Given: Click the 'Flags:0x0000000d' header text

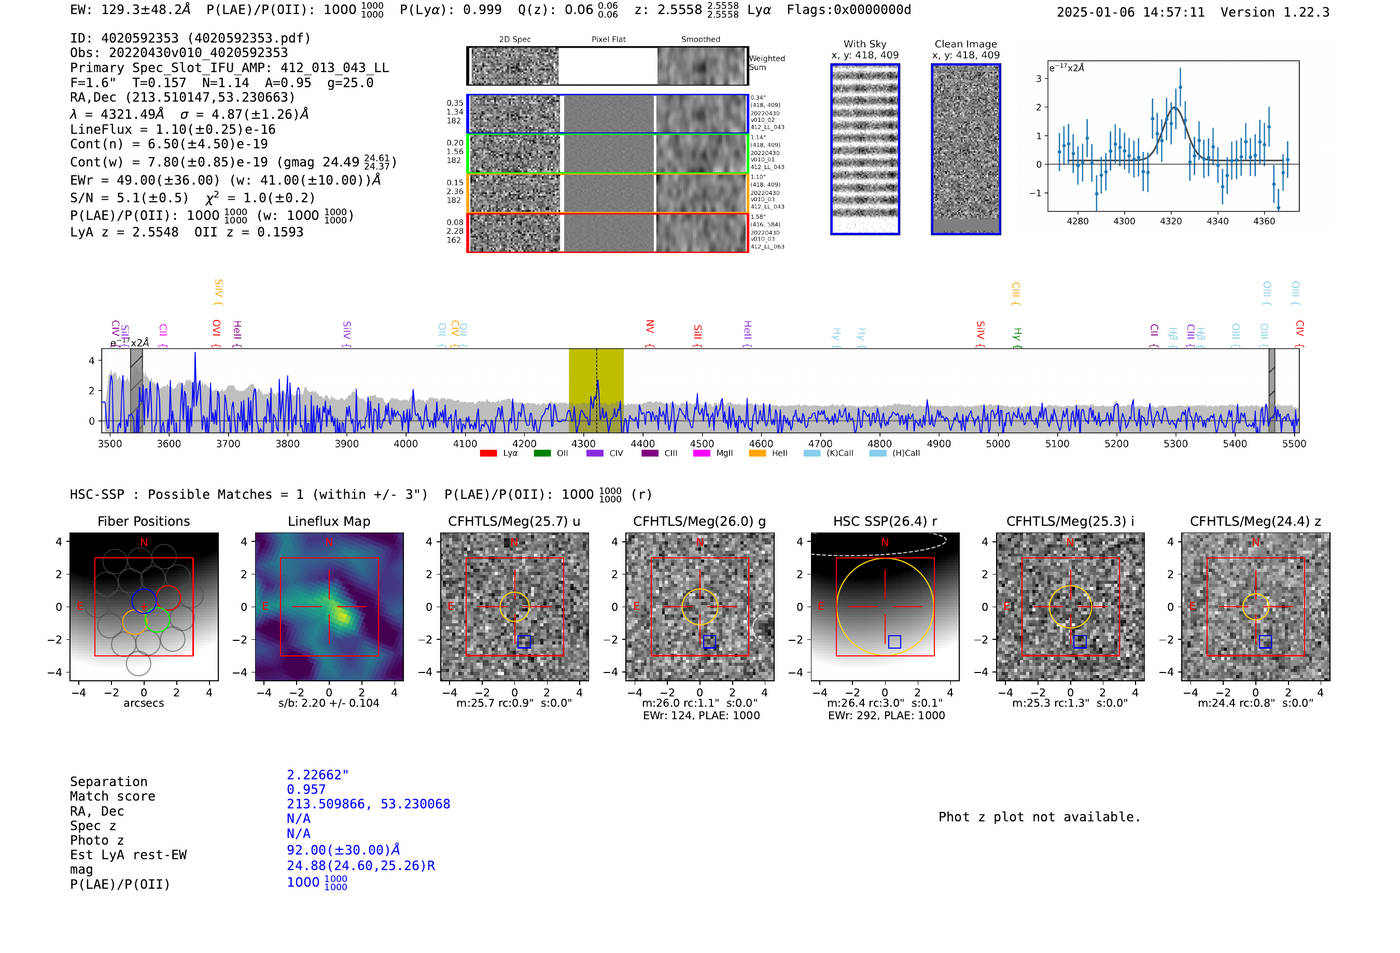Looking at the screenshot, I should pos(849,9).
